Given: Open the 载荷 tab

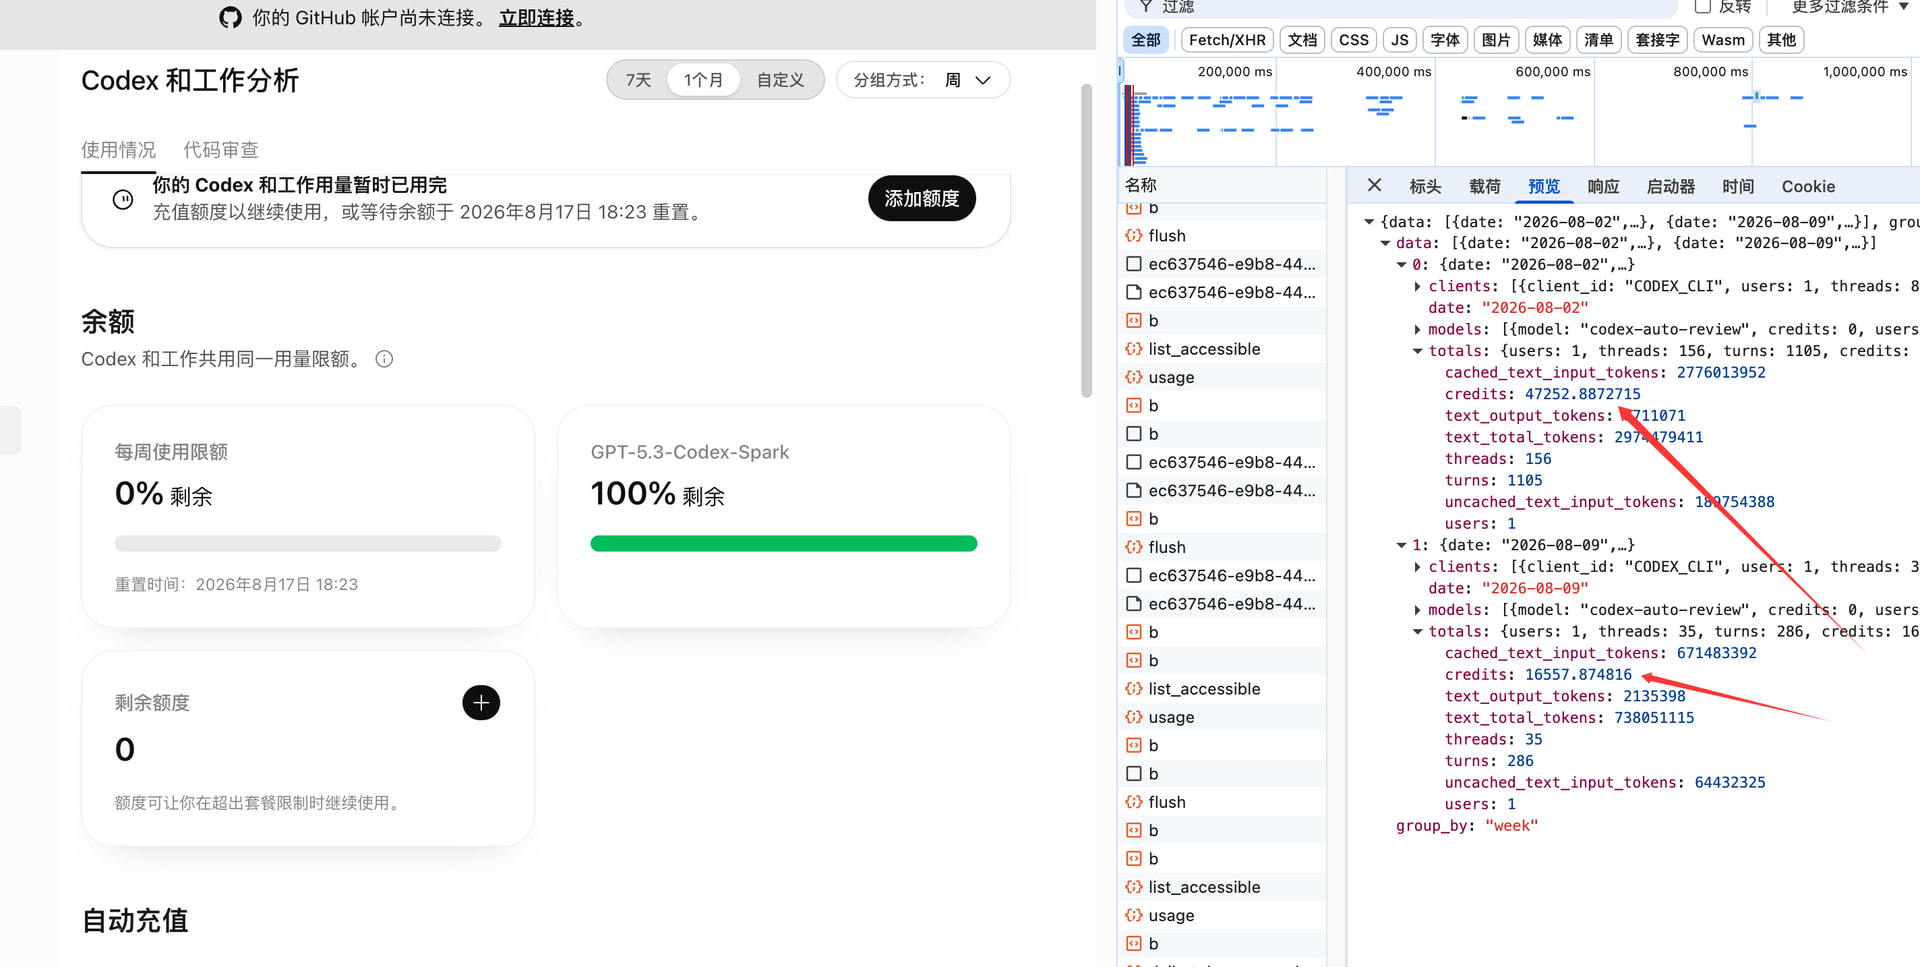Looking at the screenshot, I should click(x=1484, y=186).
